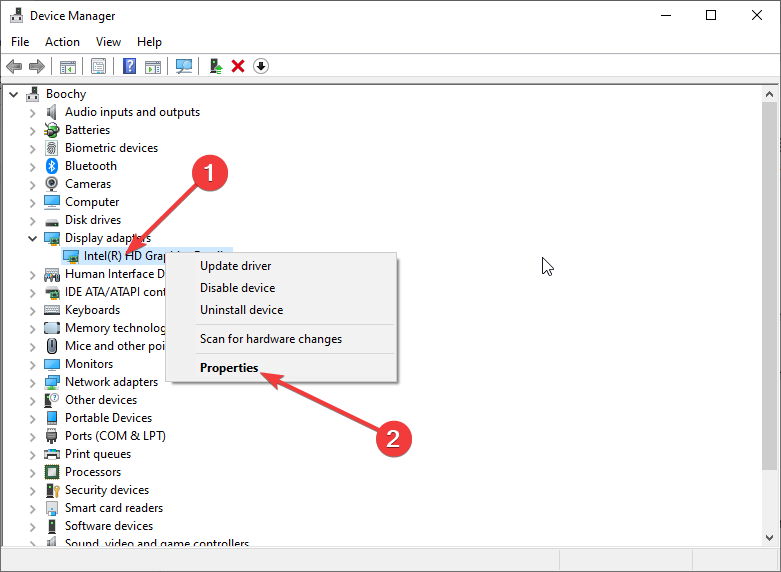Click the Batteries category icon
781x572 pixels.
[52, 130]
